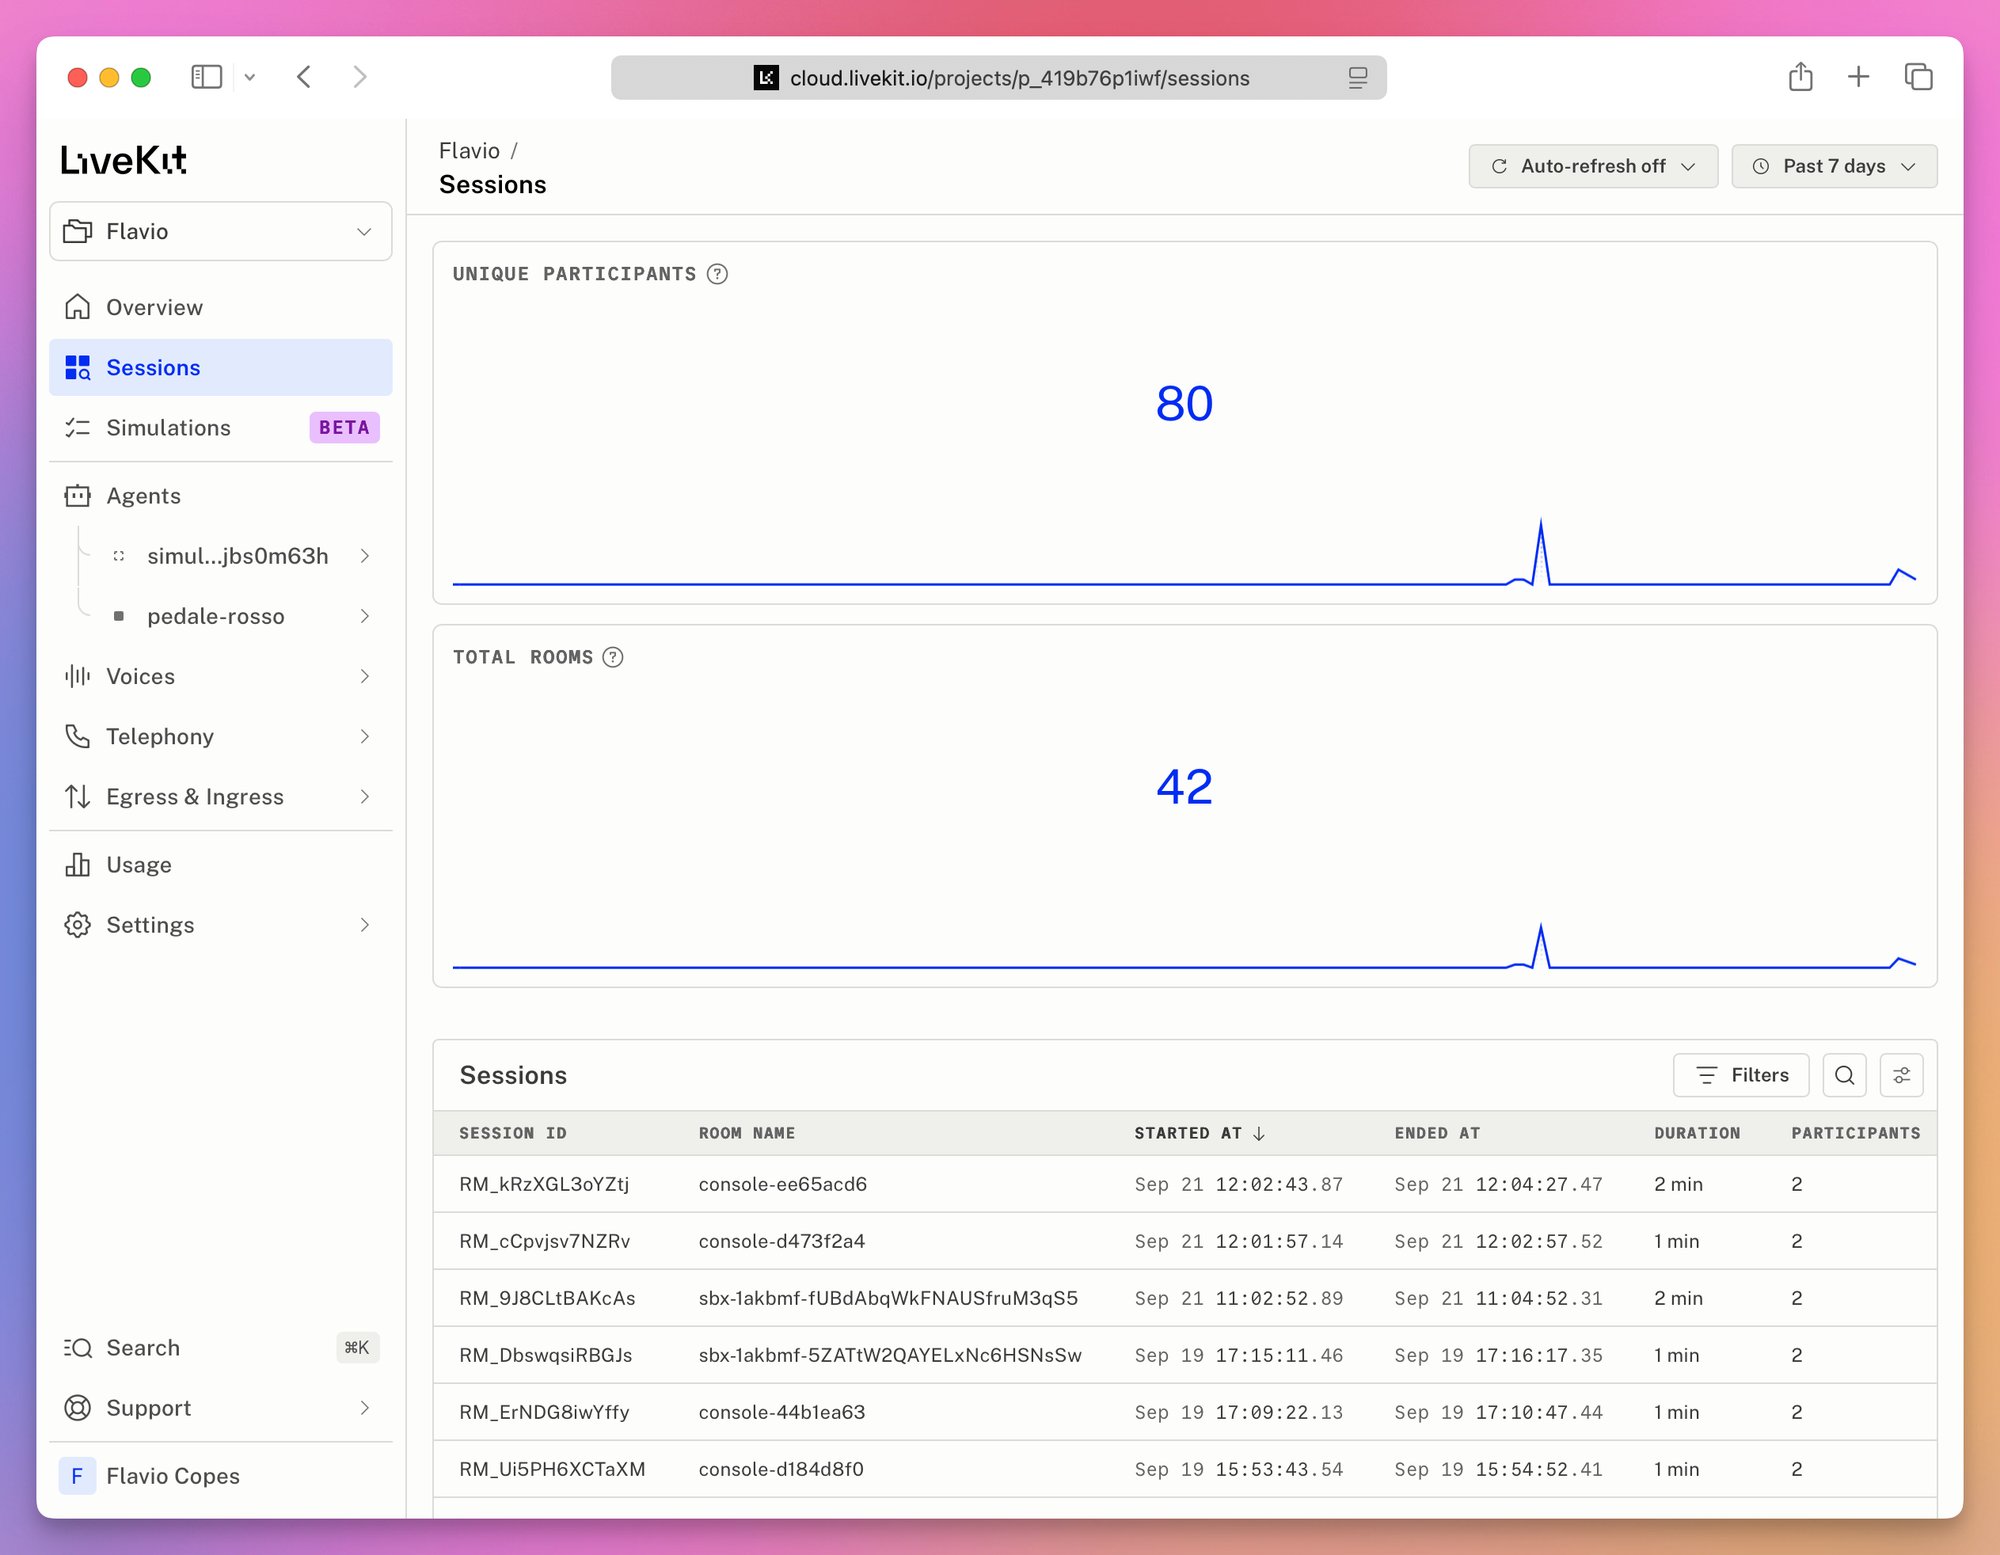Select Sessions in the sidebar
This screenshot has height=1555, width=2000.
pyautogui.click(x=220, y=367)
